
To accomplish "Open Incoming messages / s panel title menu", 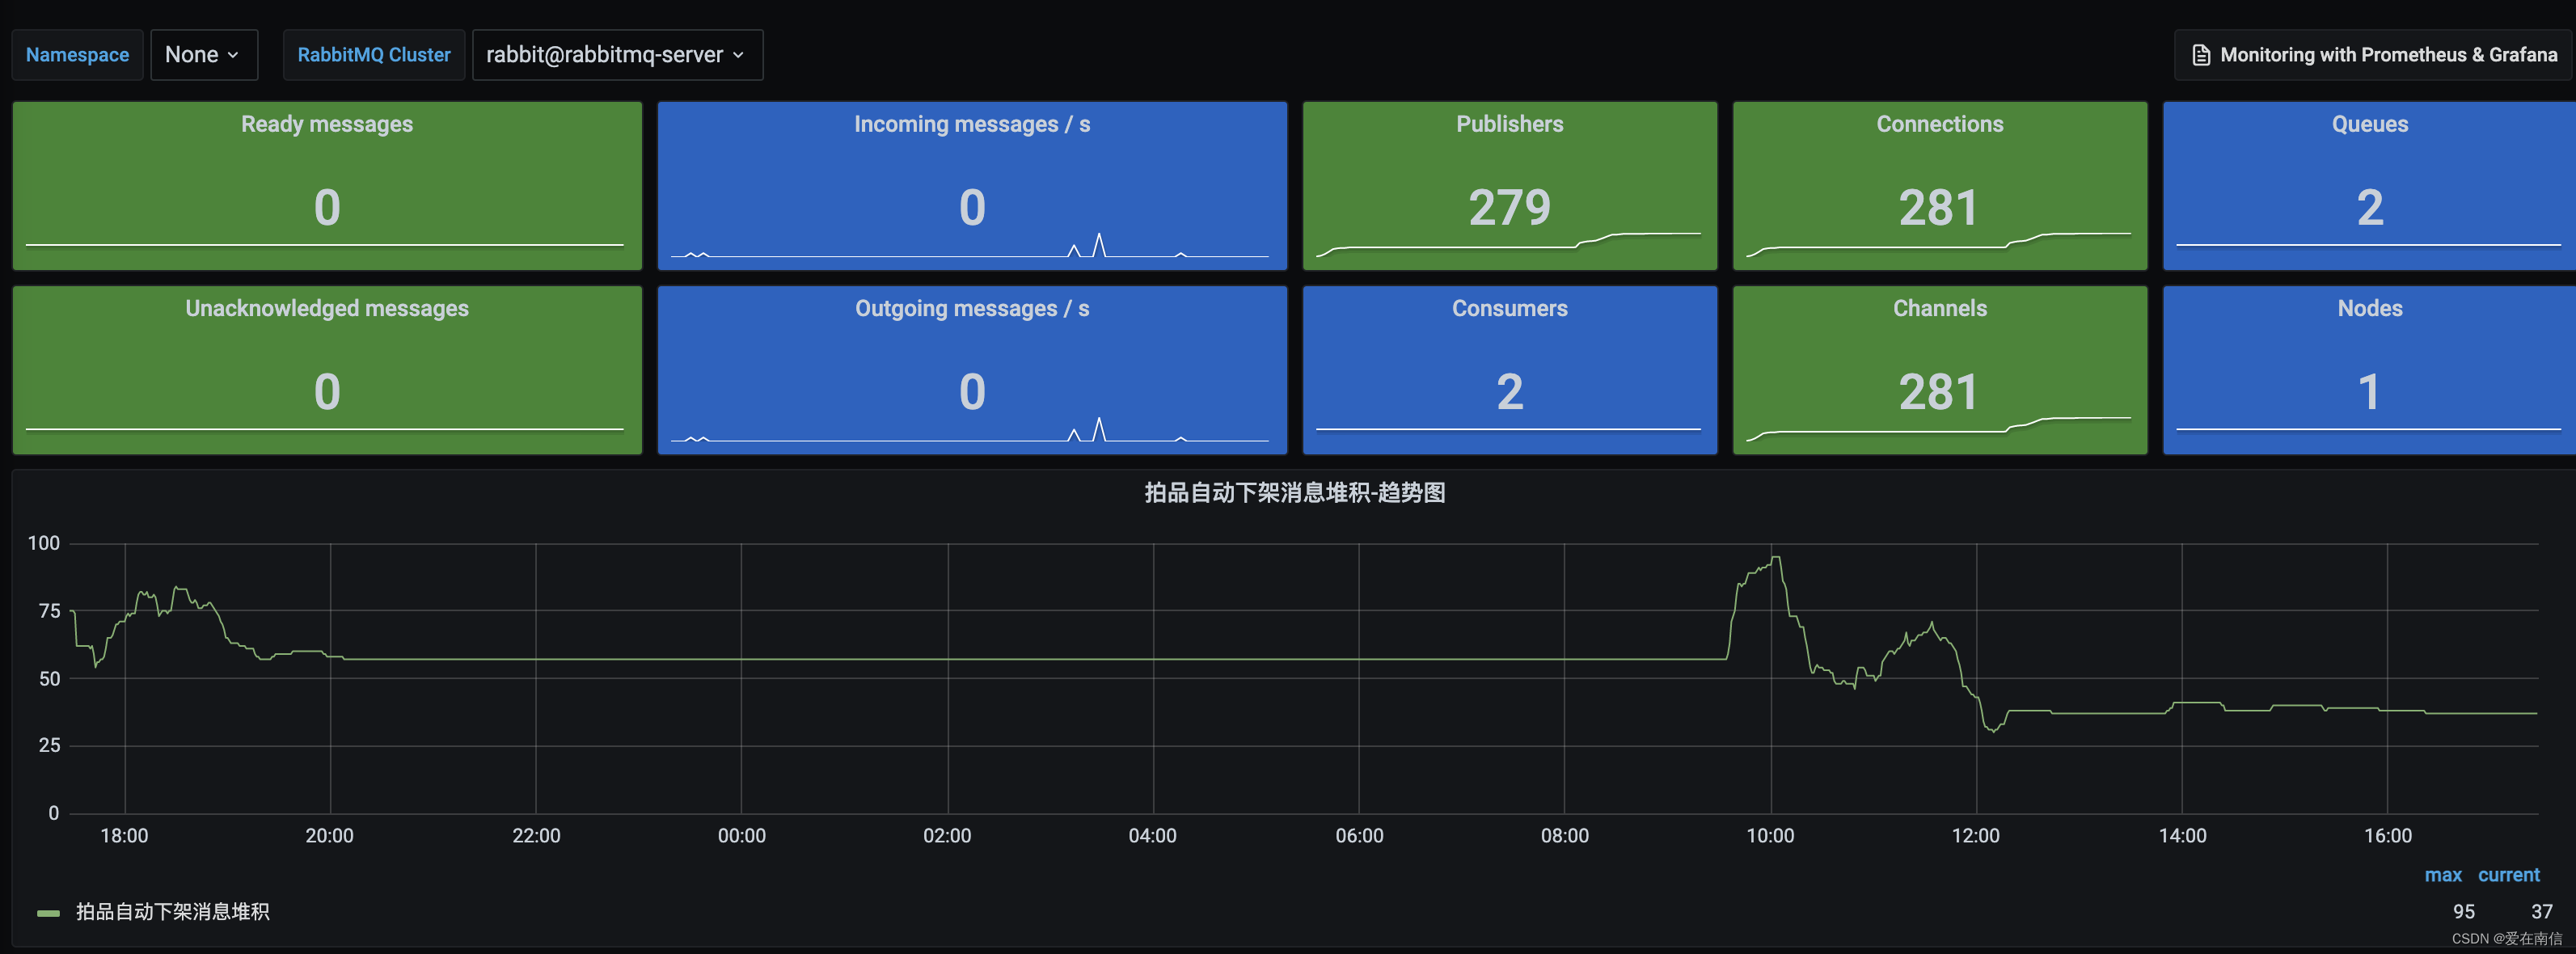I will tap(971, 124).
